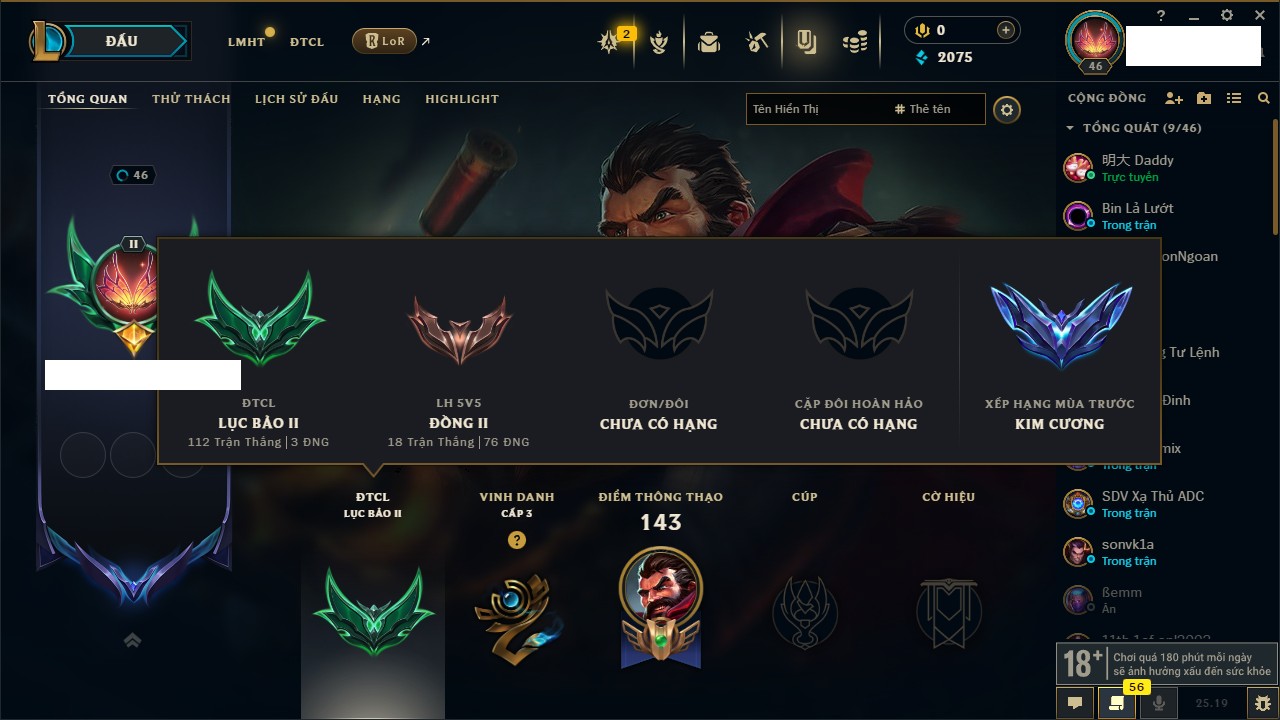
Task: Open the bug report icon
Action: click(1261, 703)
